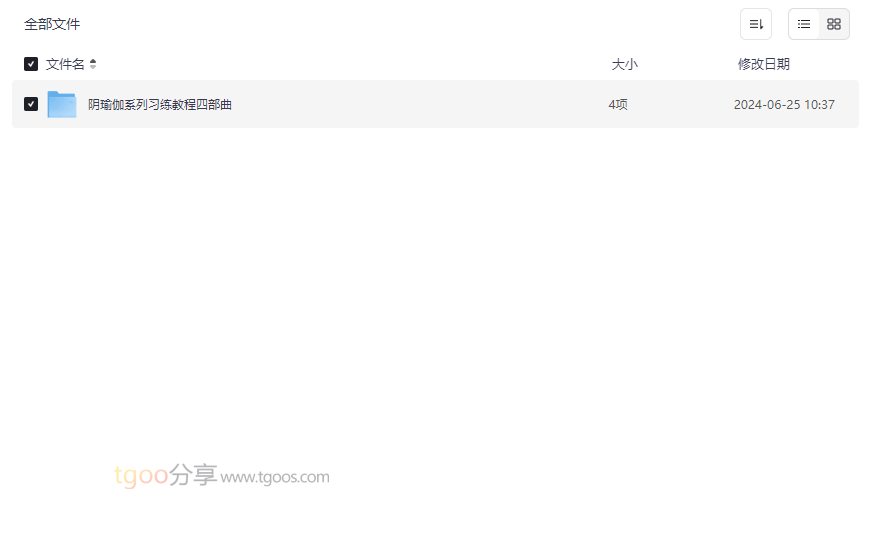Sort files by 文件名 column header
The width and height of the screenshot is (874, 538).
click(x=65, y=64)
